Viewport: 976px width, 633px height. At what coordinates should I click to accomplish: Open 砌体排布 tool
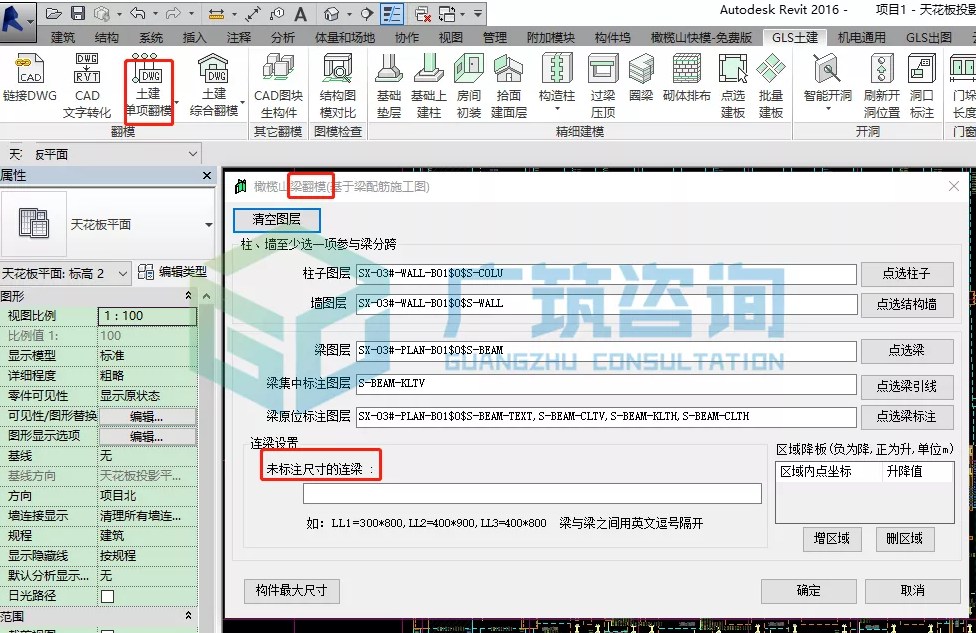pos(687,78)
